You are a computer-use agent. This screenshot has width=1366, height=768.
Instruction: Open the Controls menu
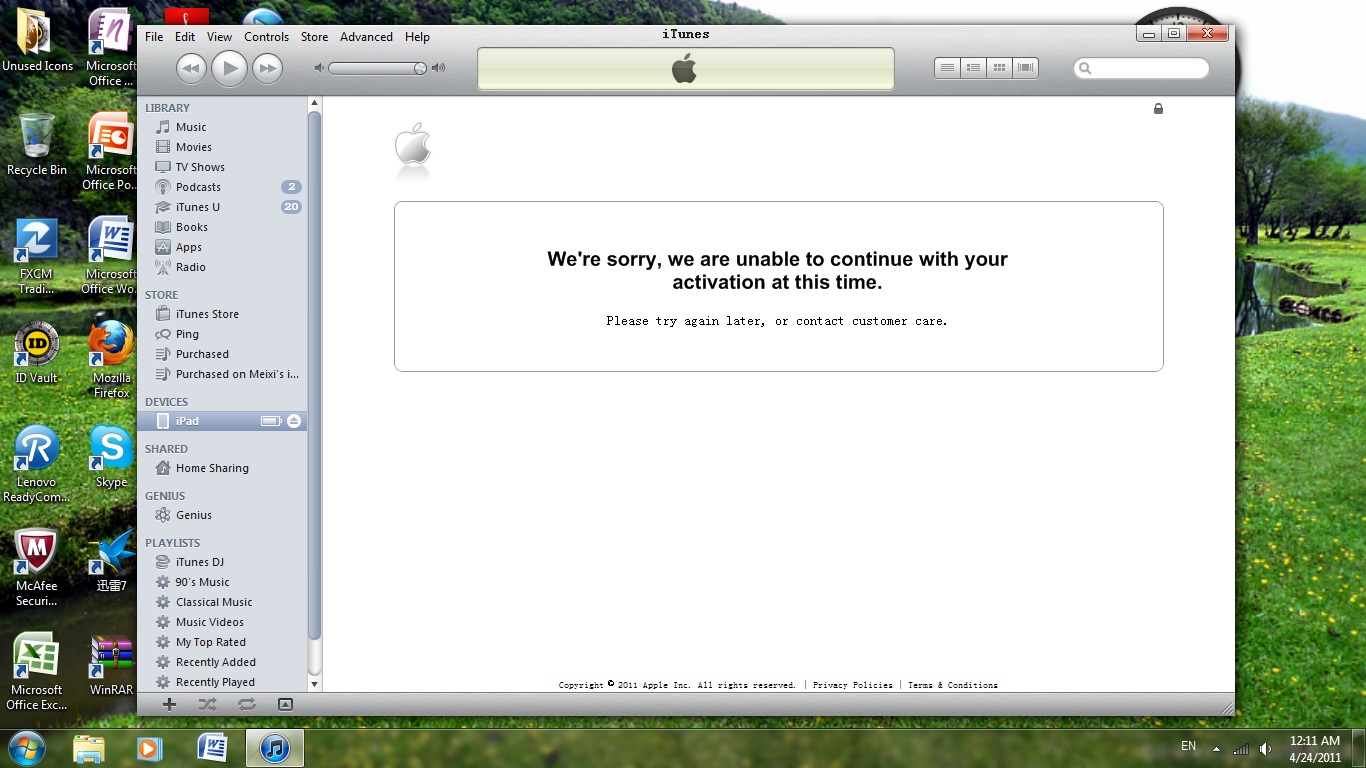pos(267,37)
